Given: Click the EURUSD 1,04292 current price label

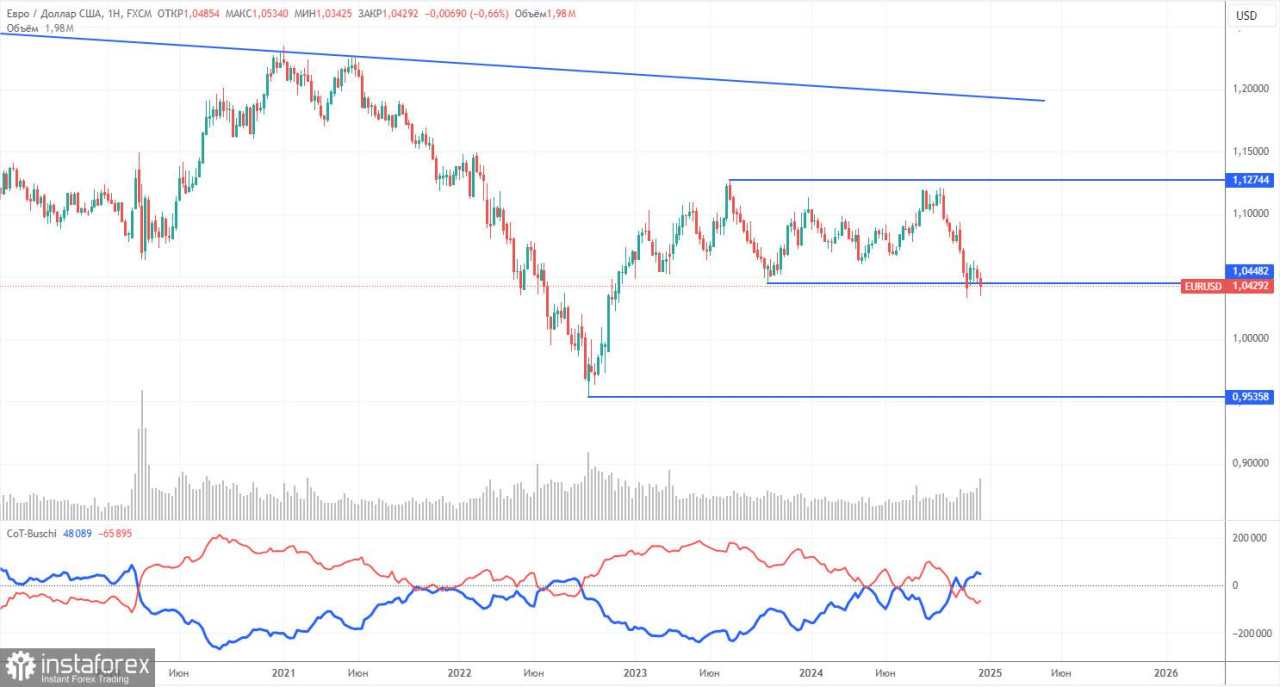Looking at the screenshot, I should pyautogui.click(x=1227, y=286).
